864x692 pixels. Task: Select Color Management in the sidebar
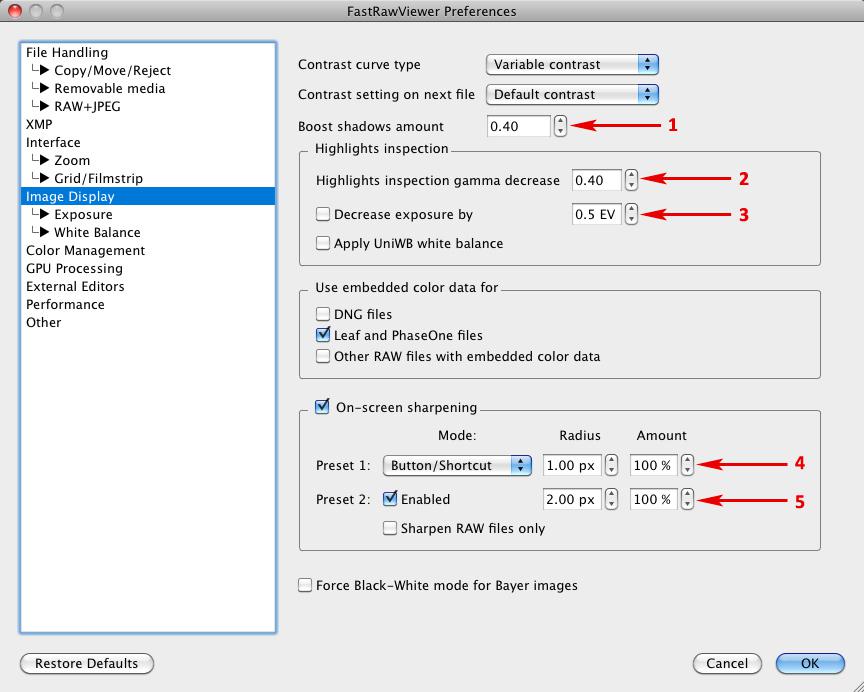(85, 250)
